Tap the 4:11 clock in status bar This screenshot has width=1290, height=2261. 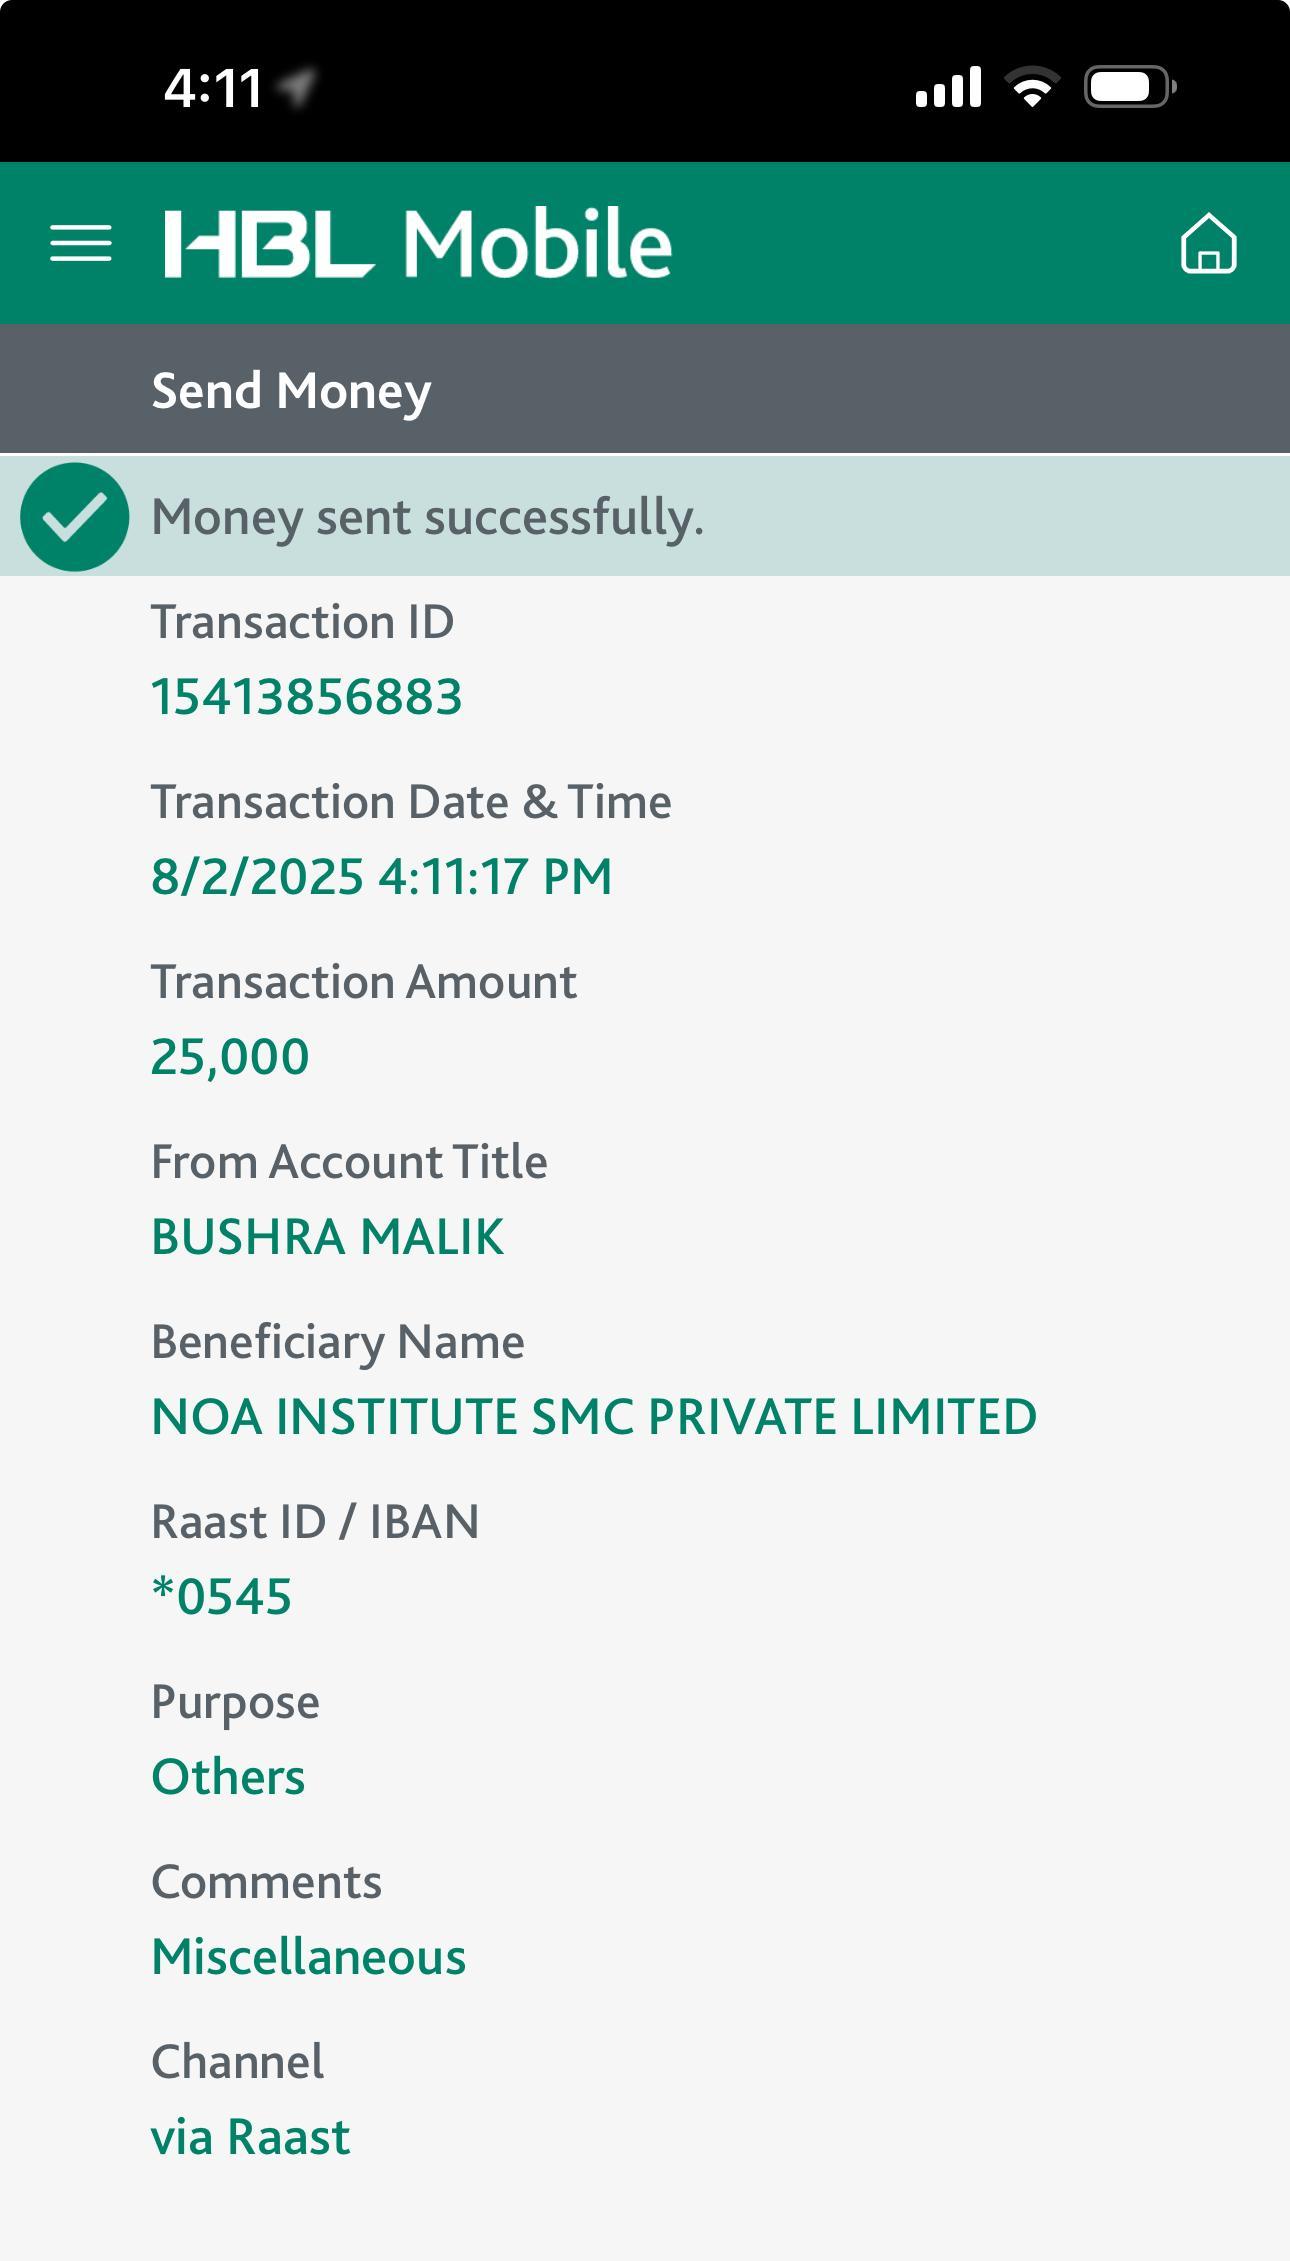[213, 88]
